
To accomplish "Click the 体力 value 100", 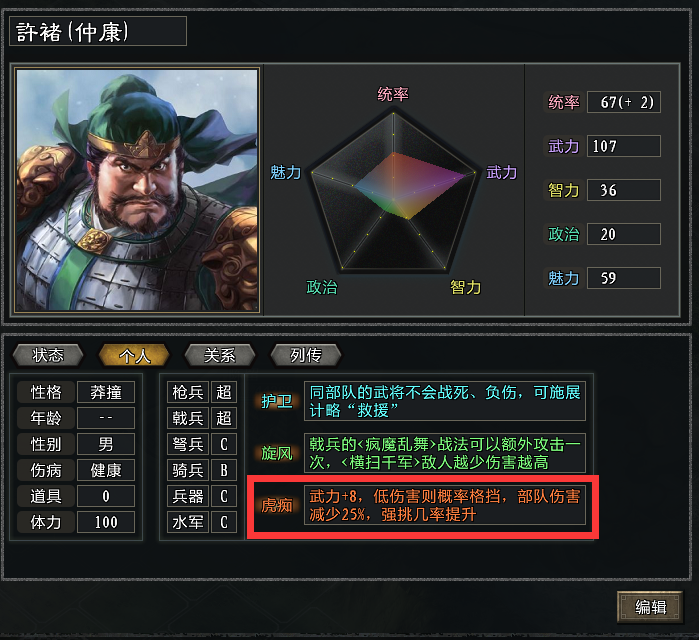I will 106,522.
